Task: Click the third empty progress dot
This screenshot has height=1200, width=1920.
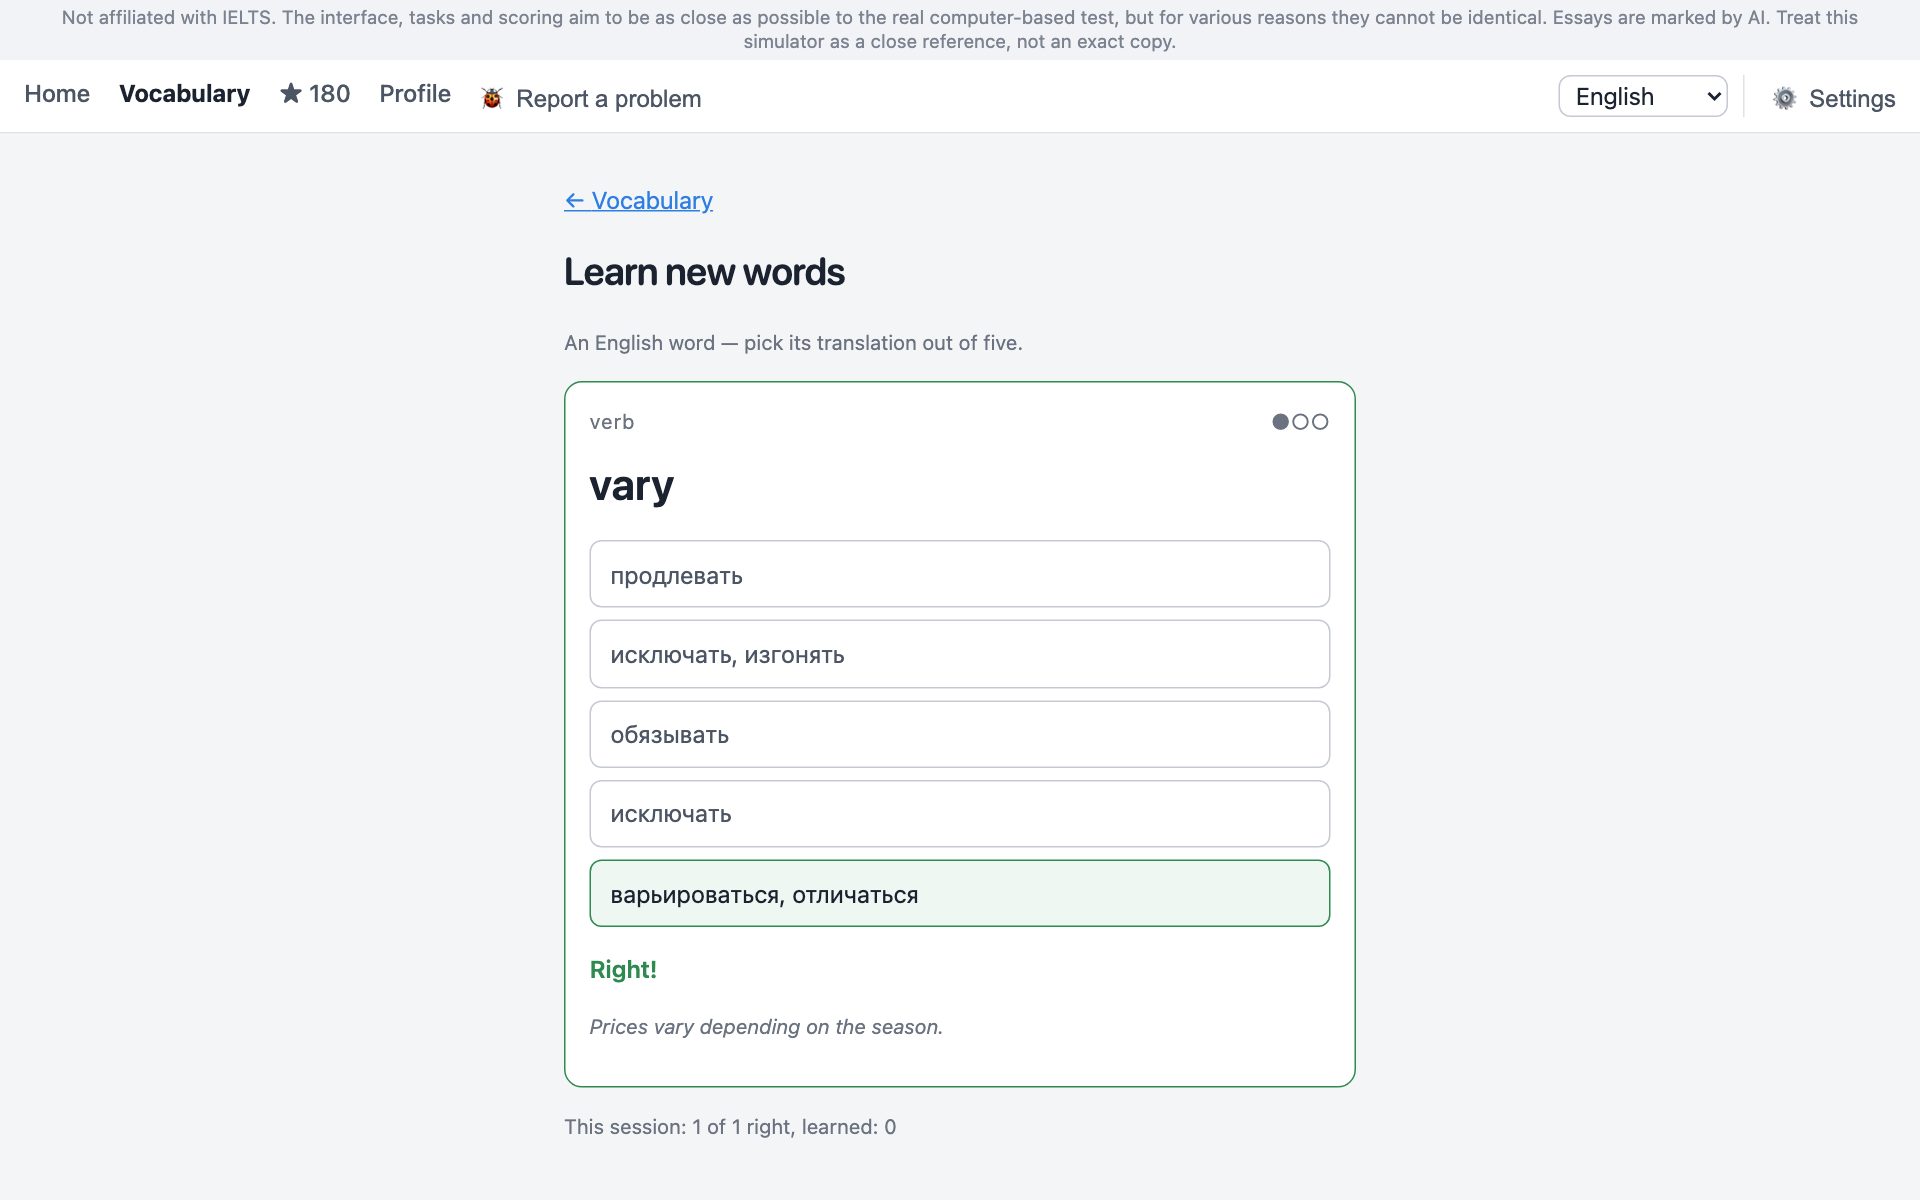Action: 1320,422
